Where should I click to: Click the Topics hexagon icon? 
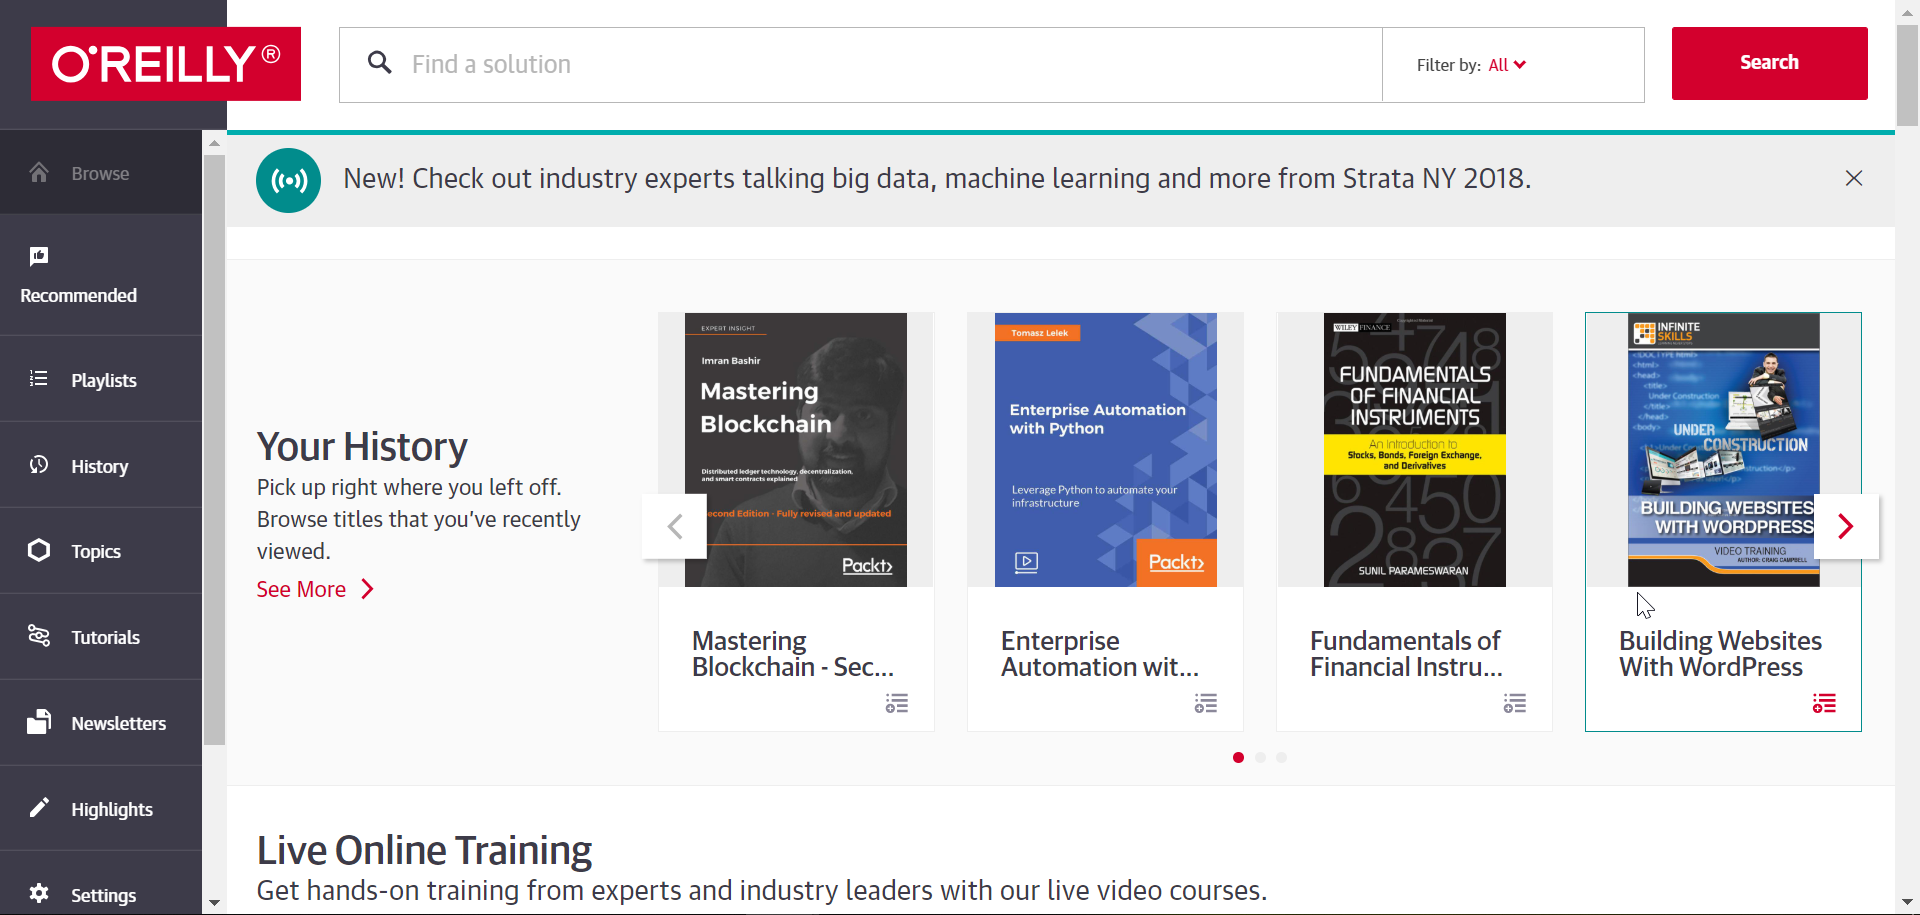point(39,550)
